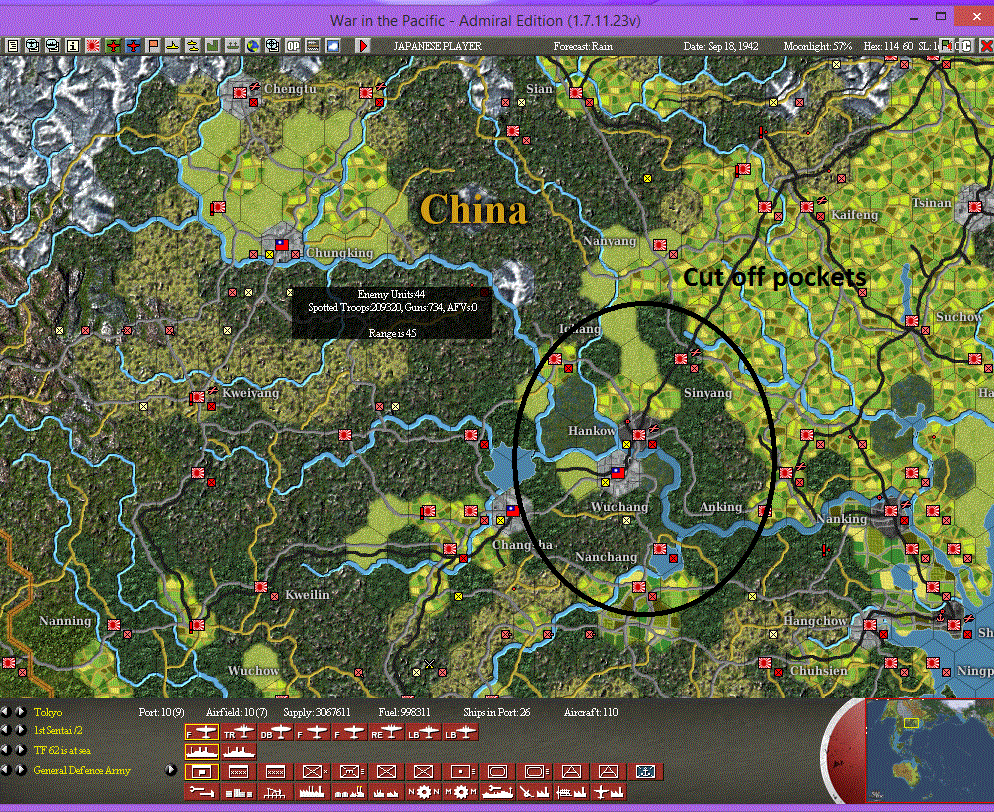Select the highlighted warship task force icon
The image size is (994, 812).
point(202,752)
